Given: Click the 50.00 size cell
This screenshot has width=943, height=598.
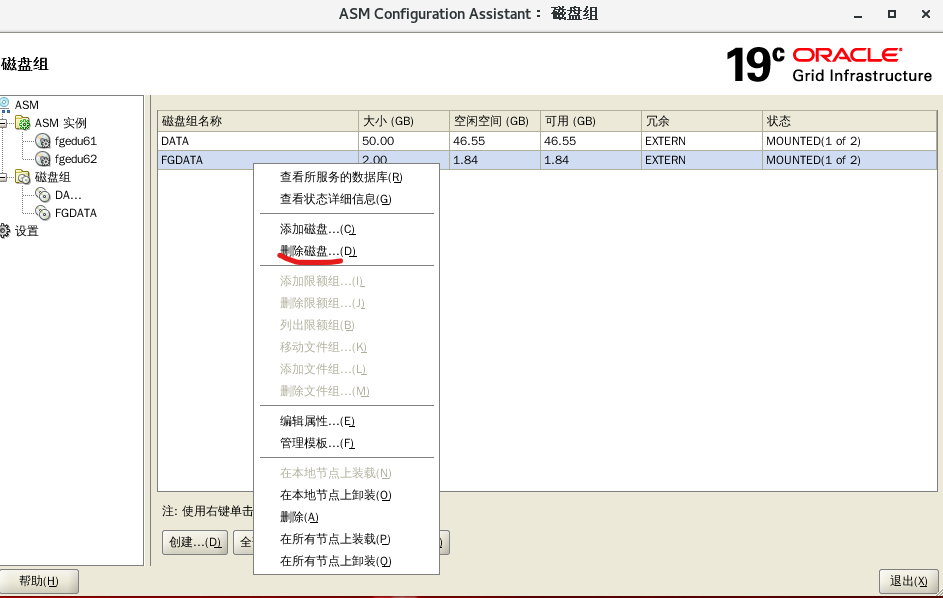Looking at the screenshot, I should pyautogui.click(x=404, y=141).
